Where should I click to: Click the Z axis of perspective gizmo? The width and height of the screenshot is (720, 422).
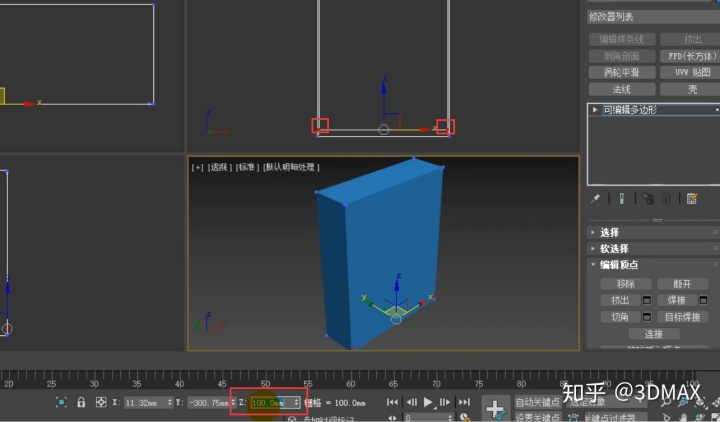397,287
